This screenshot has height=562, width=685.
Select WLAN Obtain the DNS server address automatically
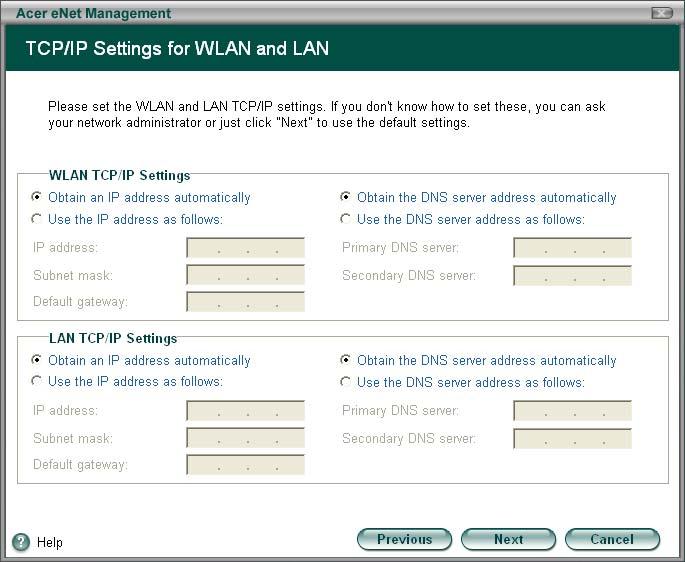pyautogui.click(x=346, y=197)
